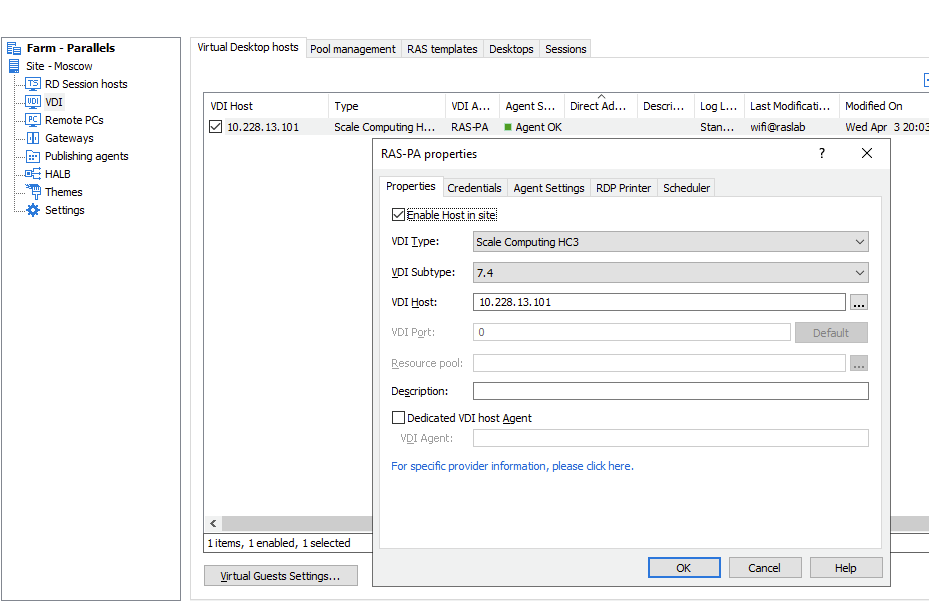Click the green Agent OK status icon
929x615 pixels.
pos(508,127)
